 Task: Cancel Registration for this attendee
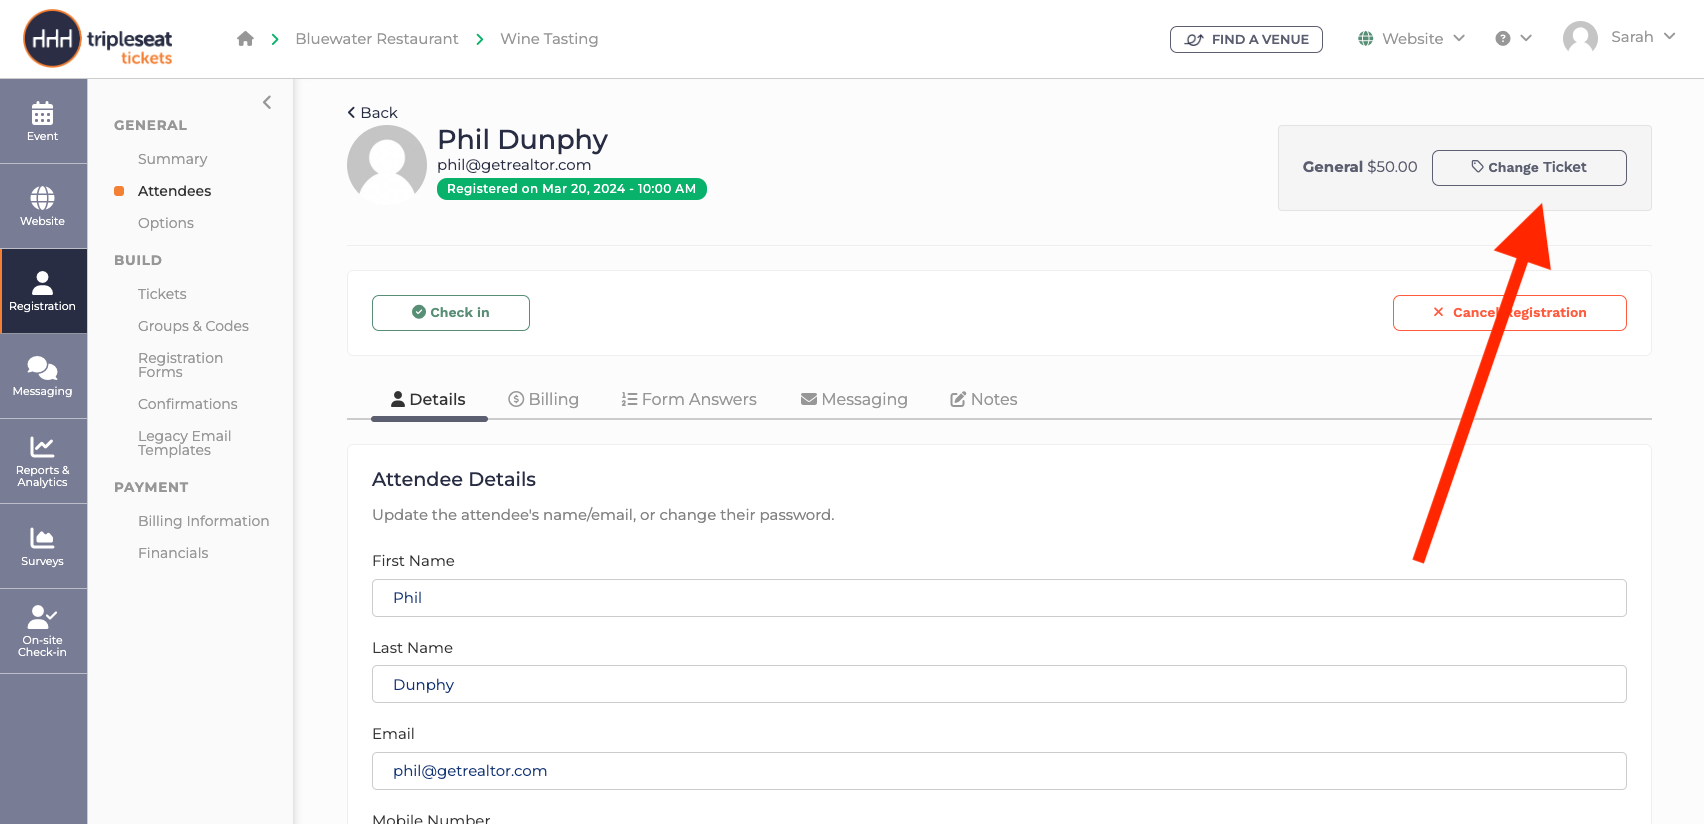pos(1510,313)
